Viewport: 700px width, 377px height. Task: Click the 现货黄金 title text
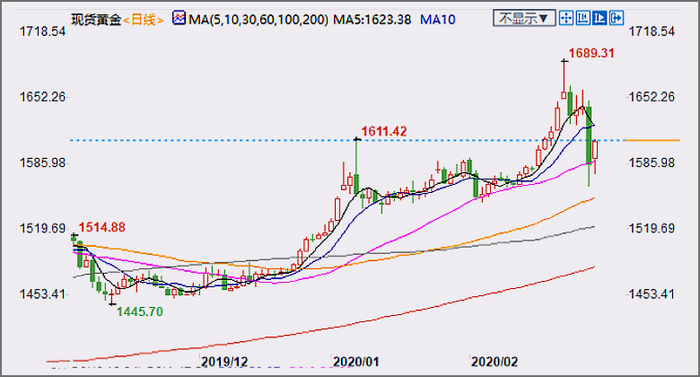tap(96, 20)
